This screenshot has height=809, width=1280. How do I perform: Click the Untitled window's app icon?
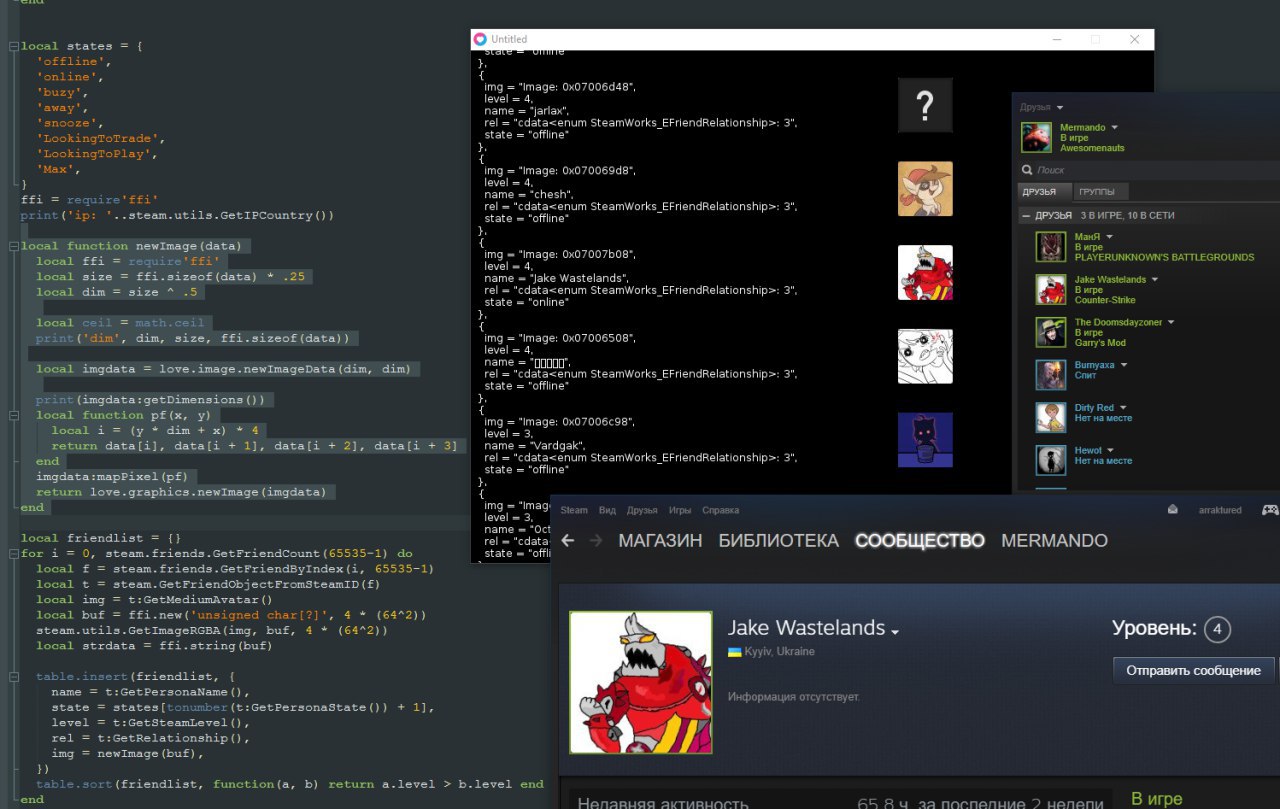[x=480, y=39]
